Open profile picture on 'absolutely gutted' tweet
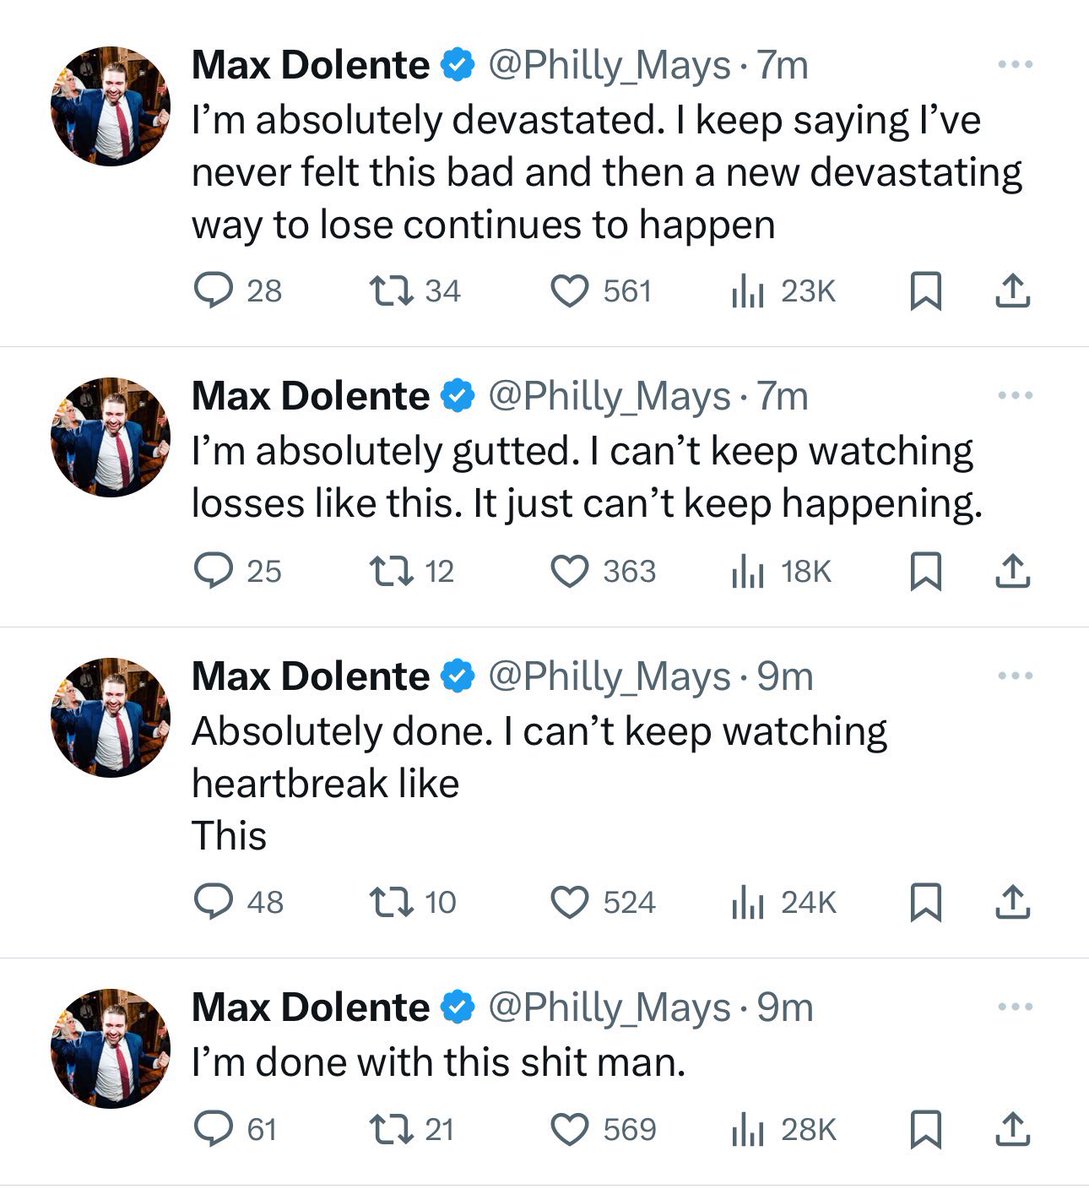This screenshot has width=1089, height=1200. 111,437
